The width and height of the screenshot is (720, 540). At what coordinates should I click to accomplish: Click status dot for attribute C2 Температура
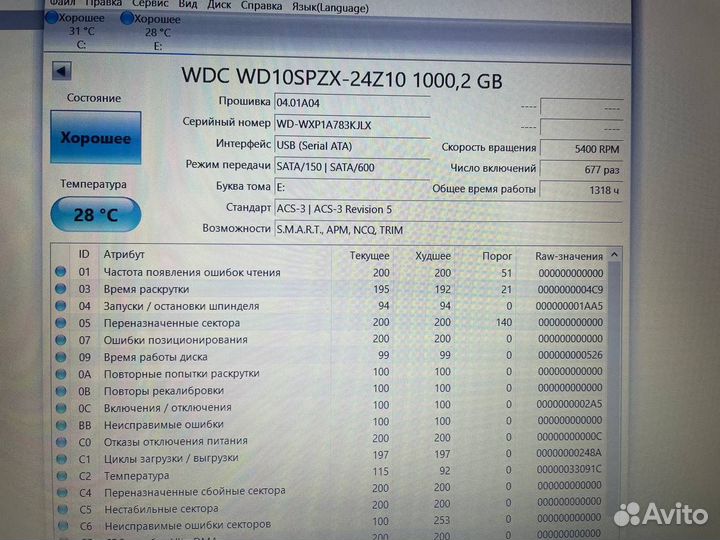point(61,476)
